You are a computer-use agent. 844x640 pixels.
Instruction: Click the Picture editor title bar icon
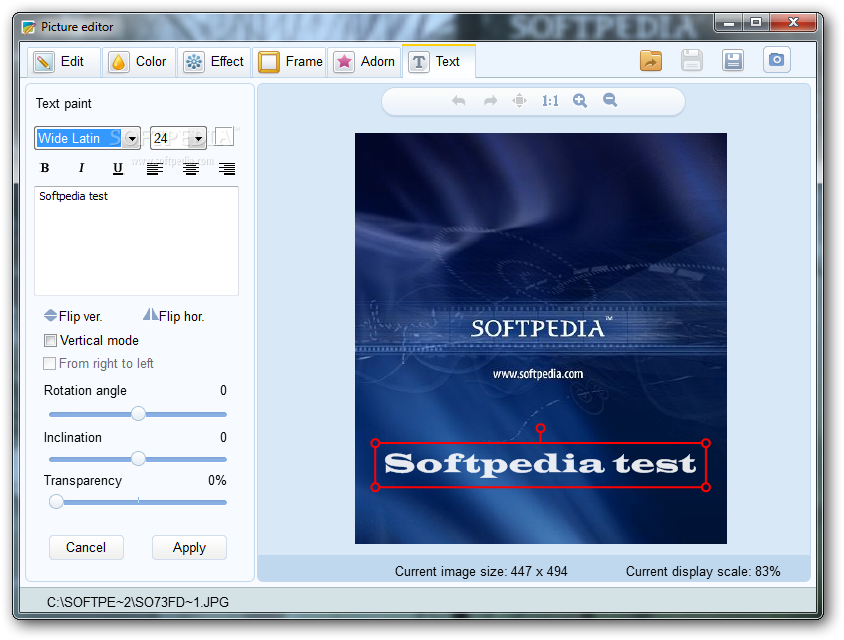(x=29, y=27)
